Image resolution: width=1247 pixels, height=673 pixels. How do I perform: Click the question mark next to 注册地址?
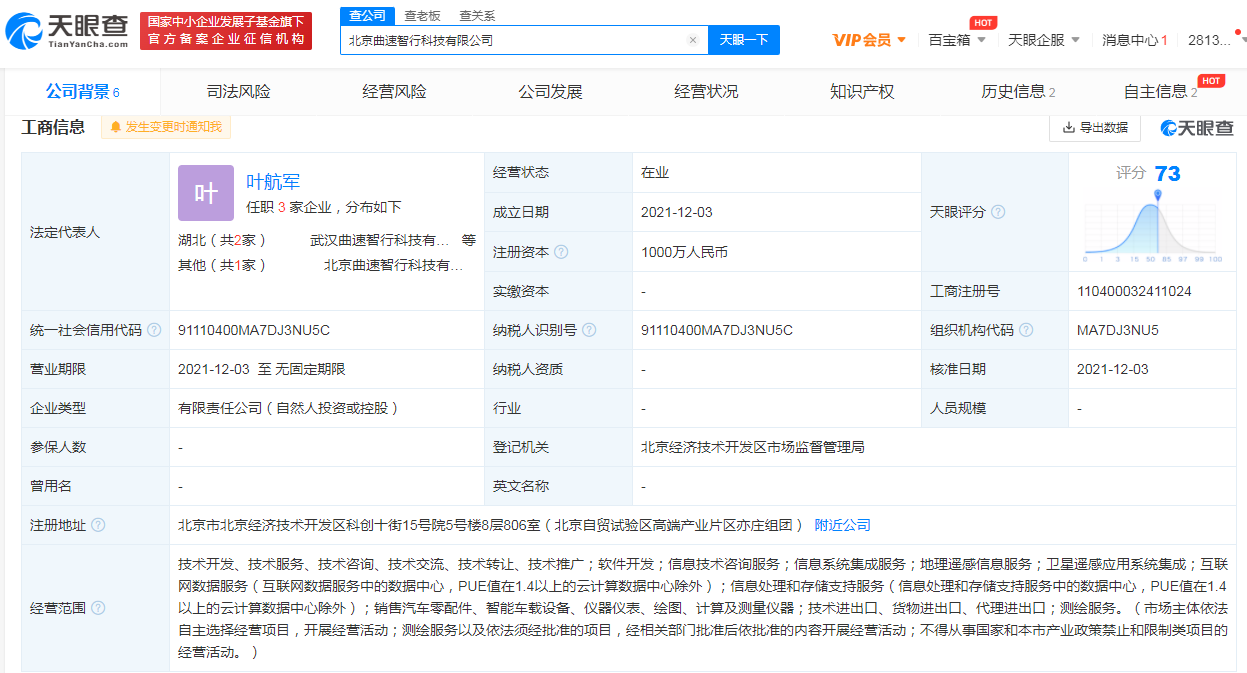(98, 525)
